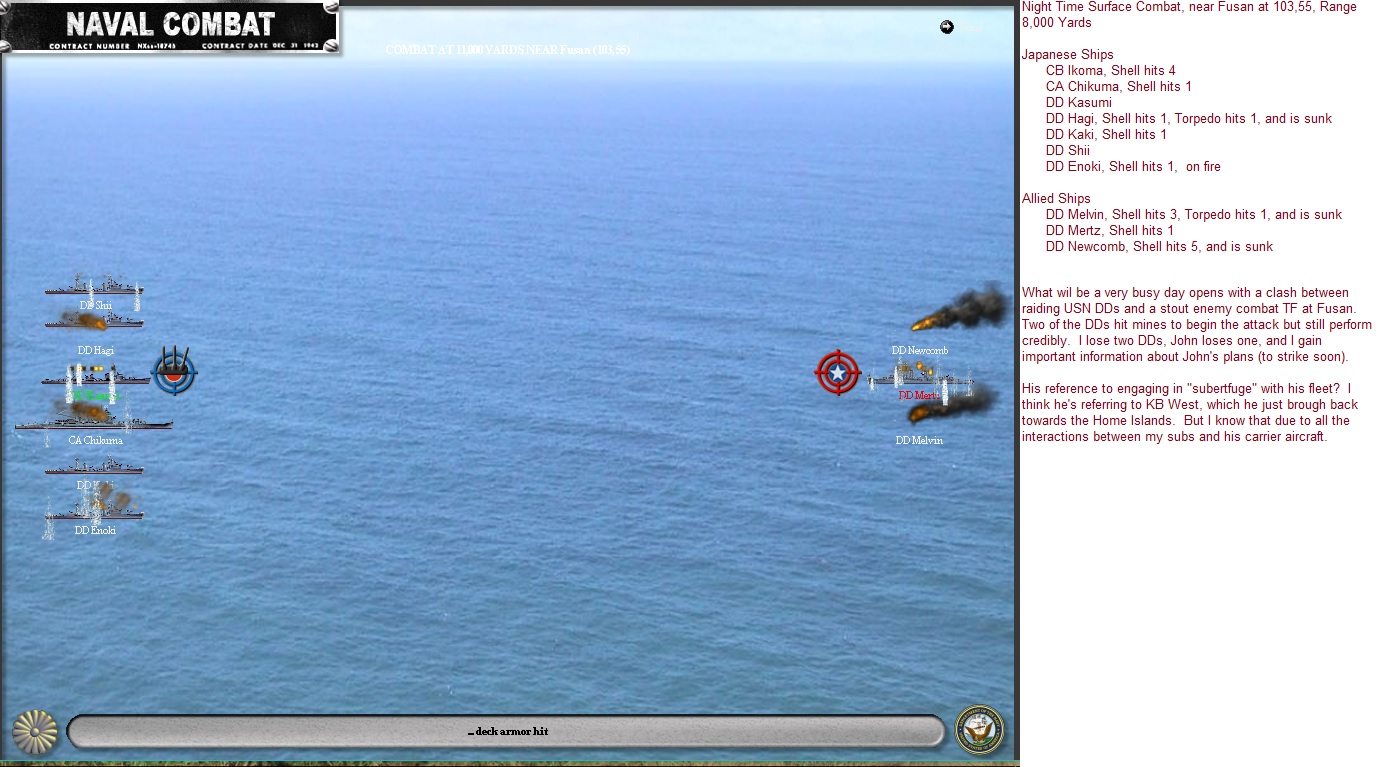
Task: Click 'DD Mertz, Shell hits 1' report line
Action: click(1110, 231)
